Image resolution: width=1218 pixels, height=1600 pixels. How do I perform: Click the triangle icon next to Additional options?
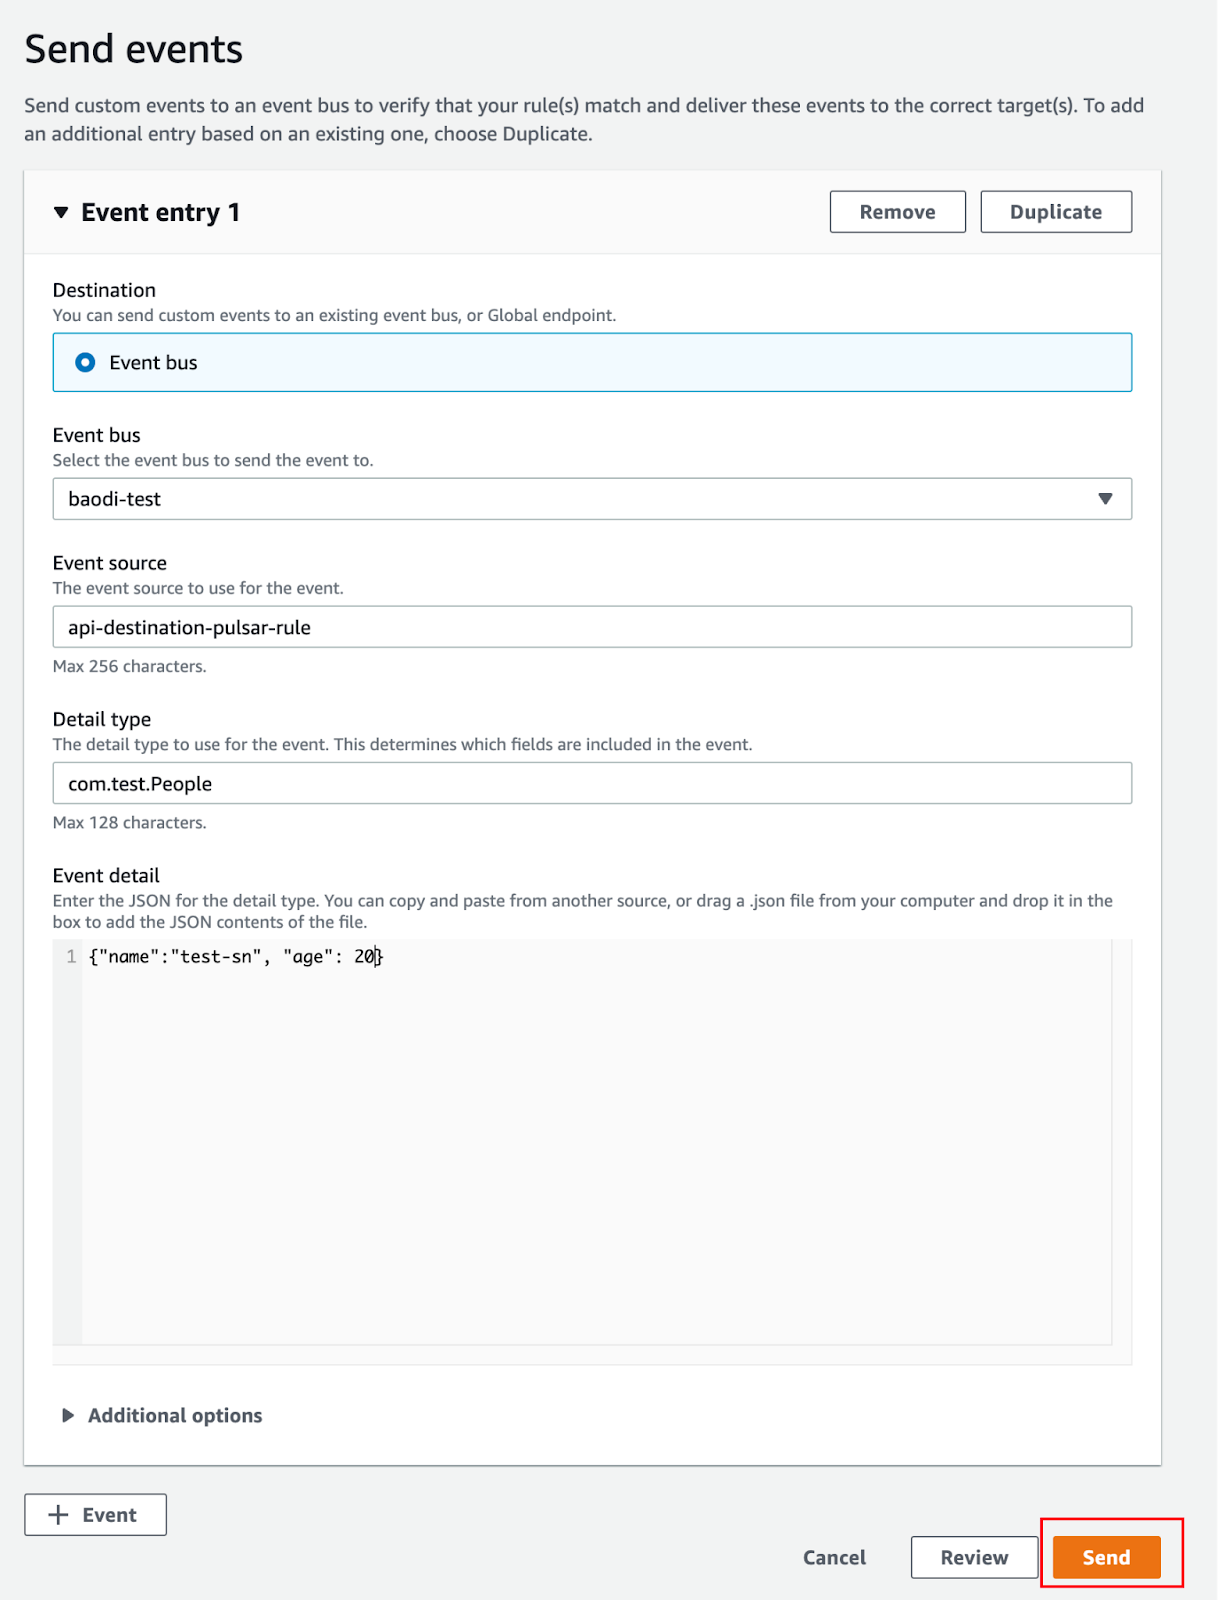(68, 1415)
